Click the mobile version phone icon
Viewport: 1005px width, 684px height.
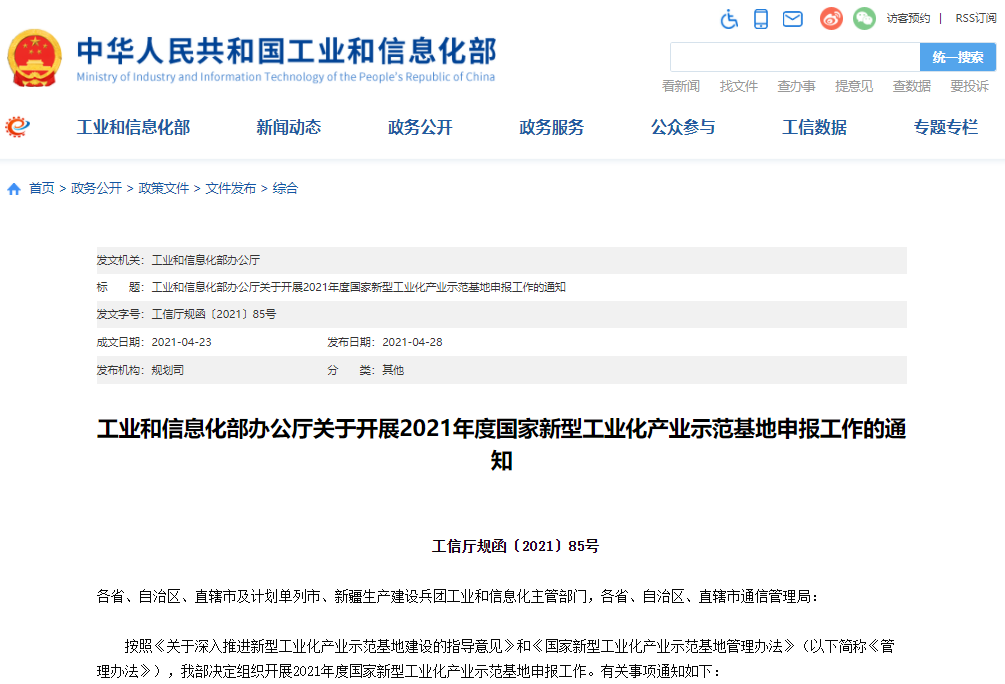tap(761, 18)
